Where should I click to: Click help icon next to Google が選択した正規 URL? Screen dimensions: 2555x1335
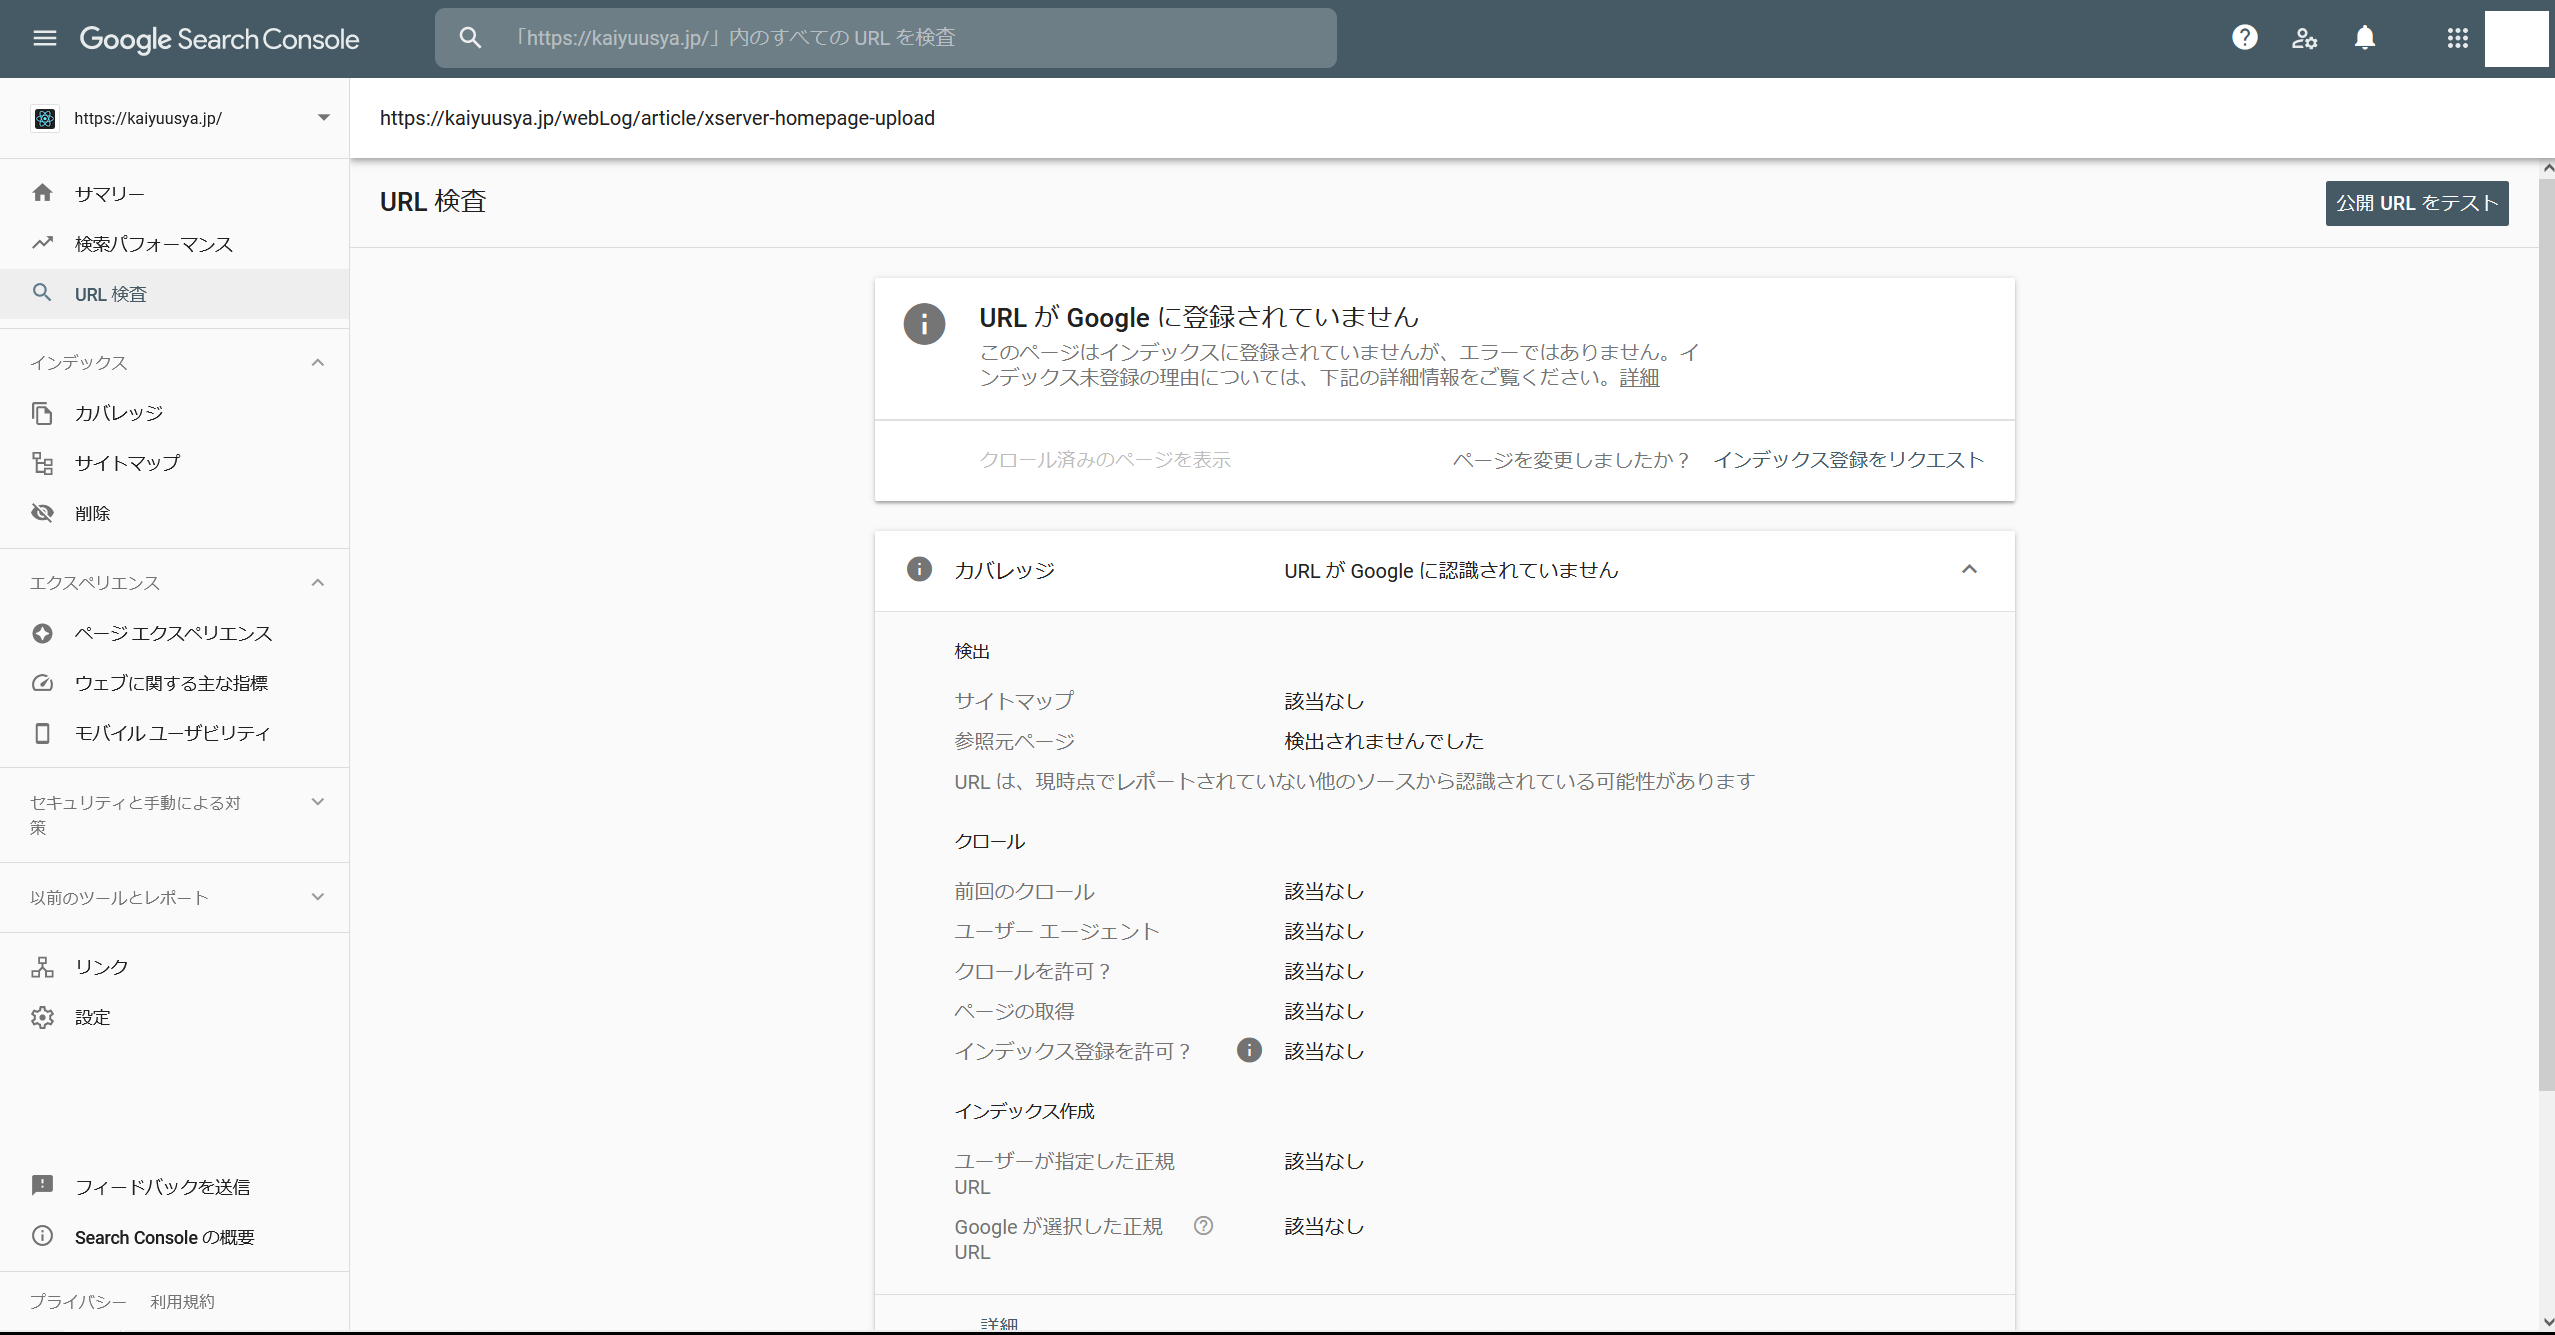(x=1204, y=1226)
